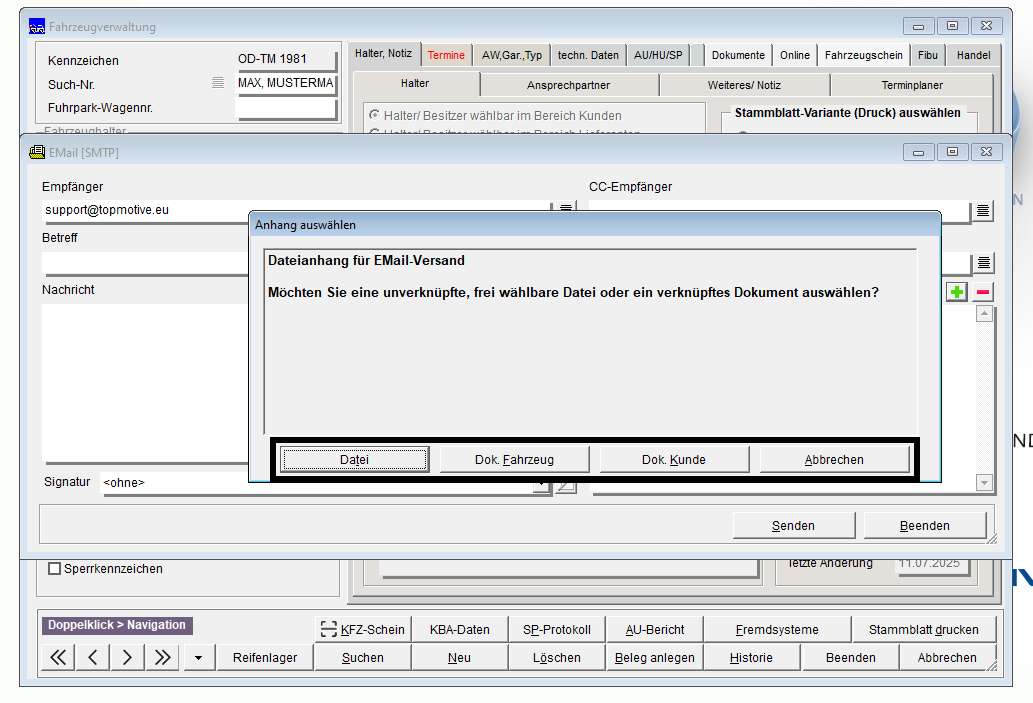Screen dimensions: 1033x703
Task: Select the Halter sub-tab
Action: (415, 83)
